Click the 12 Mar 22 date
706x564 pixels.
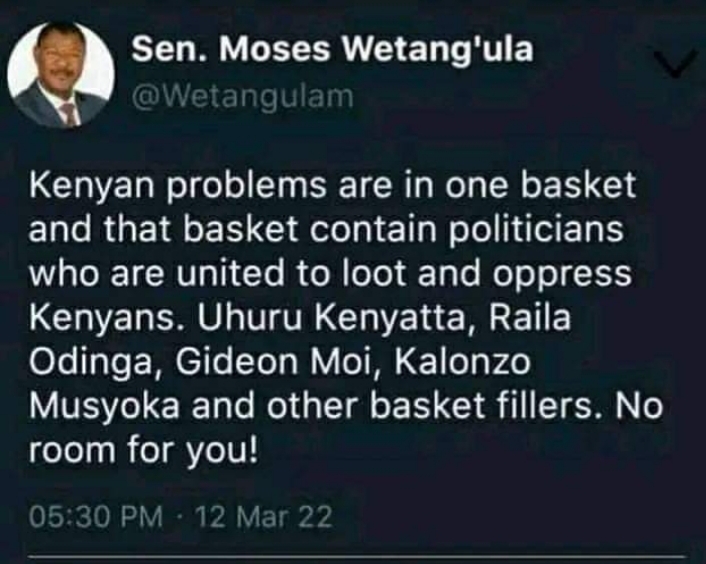tap(264, 517)
